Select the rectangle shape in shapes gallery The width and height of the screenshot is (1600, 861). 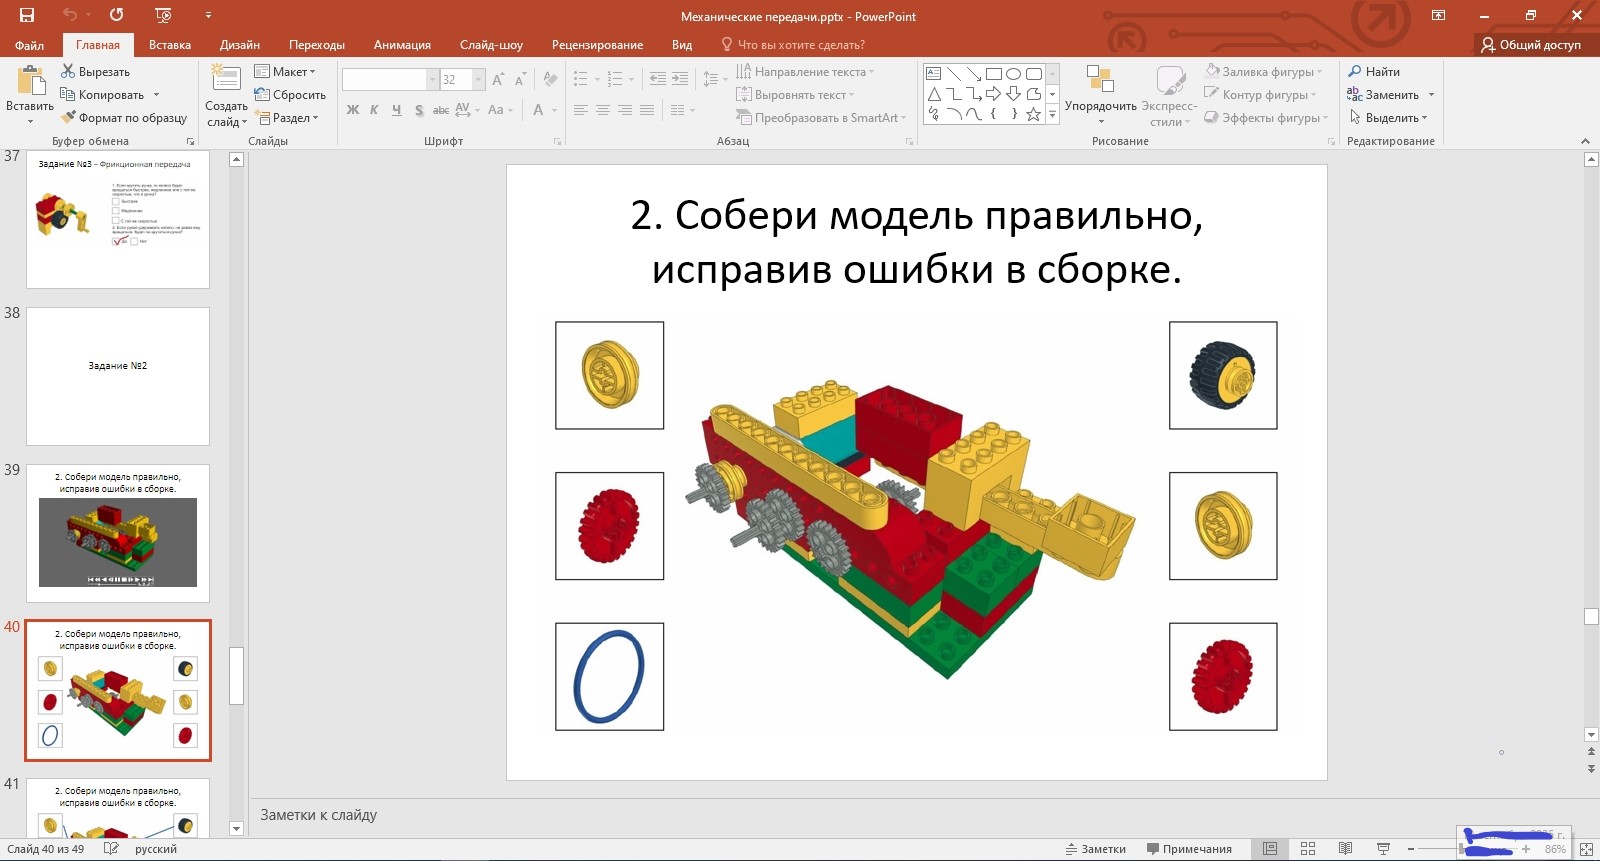[993, 74]
